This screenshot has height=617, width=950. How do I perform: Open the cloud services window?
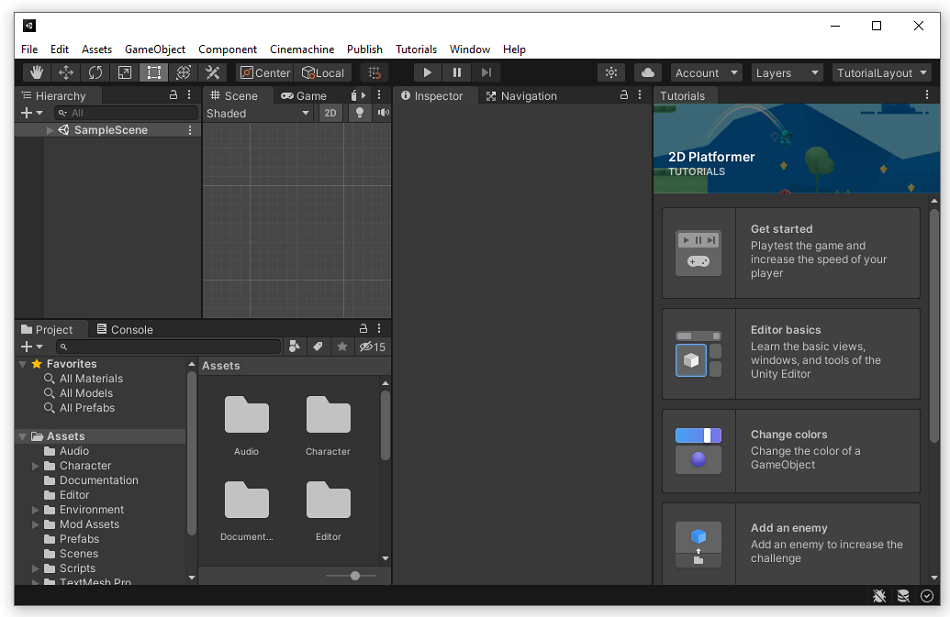[648, 73]
